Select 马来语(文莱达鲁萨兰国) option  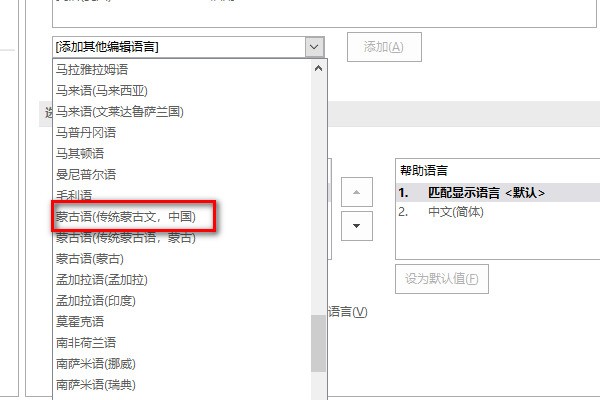(x=182, y=111)
